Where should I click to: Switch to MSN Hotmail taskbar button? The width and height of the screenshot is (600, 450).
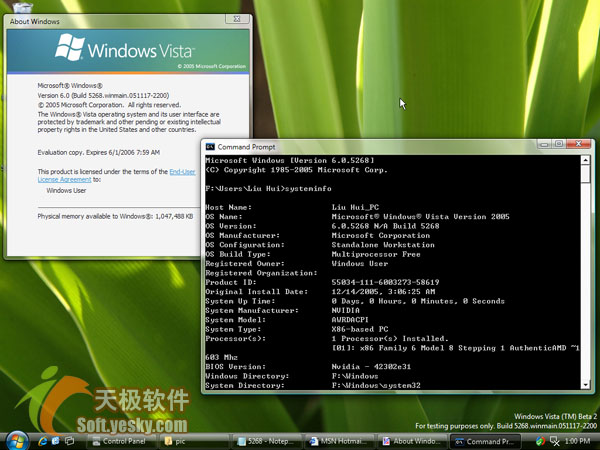coord(339,442)
